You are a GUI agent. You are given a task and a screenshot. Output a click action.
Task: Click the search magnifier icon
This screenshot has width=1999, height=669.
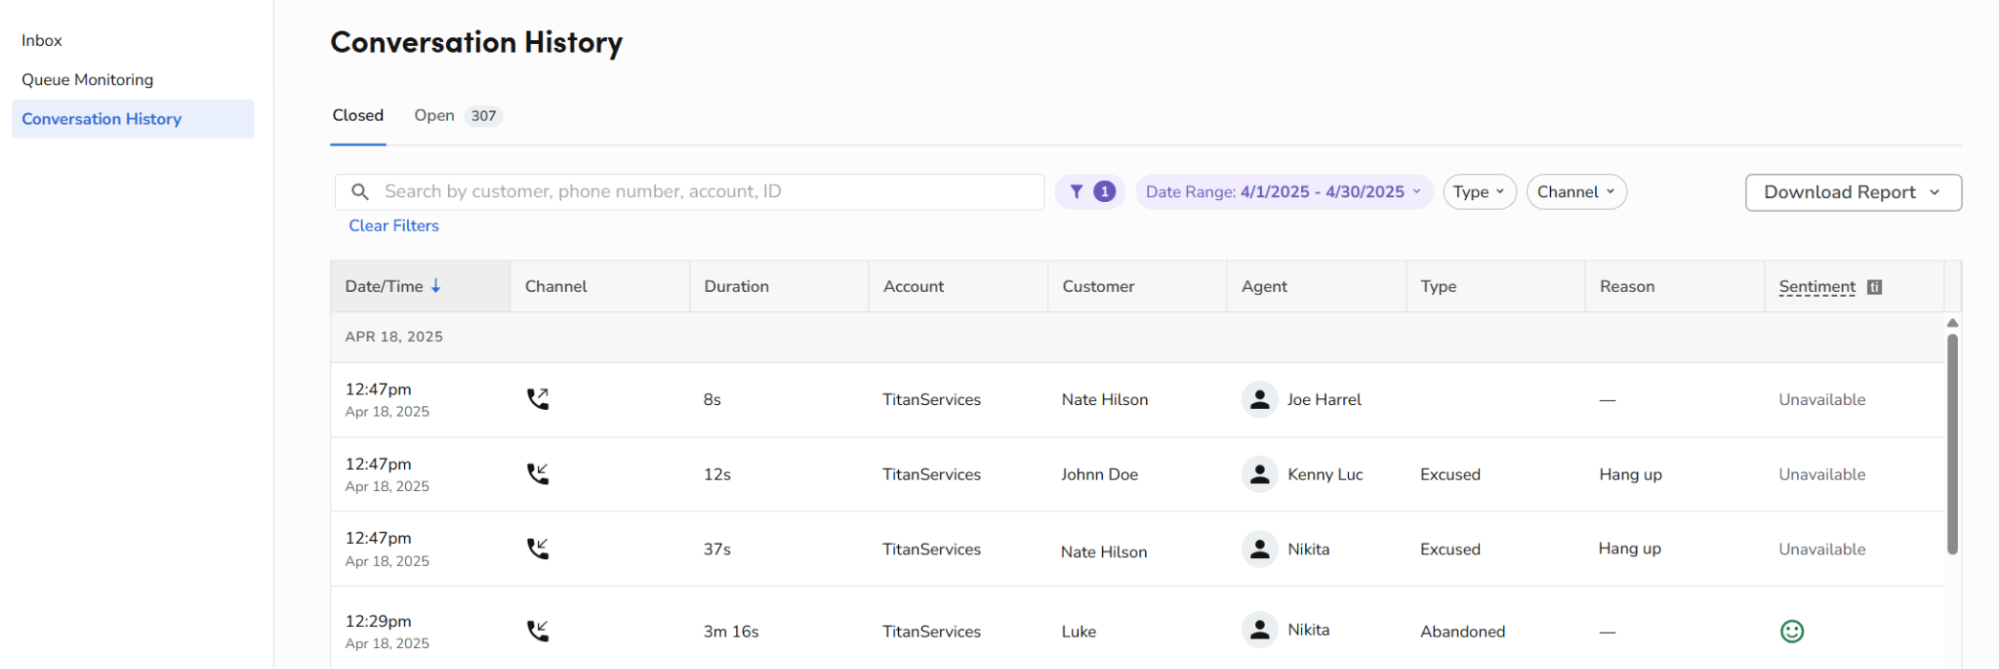click(360, 192)
